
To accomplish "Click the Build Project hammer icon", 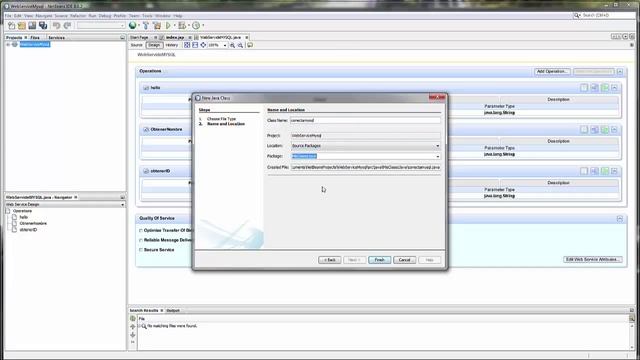I will pos(146,26).
